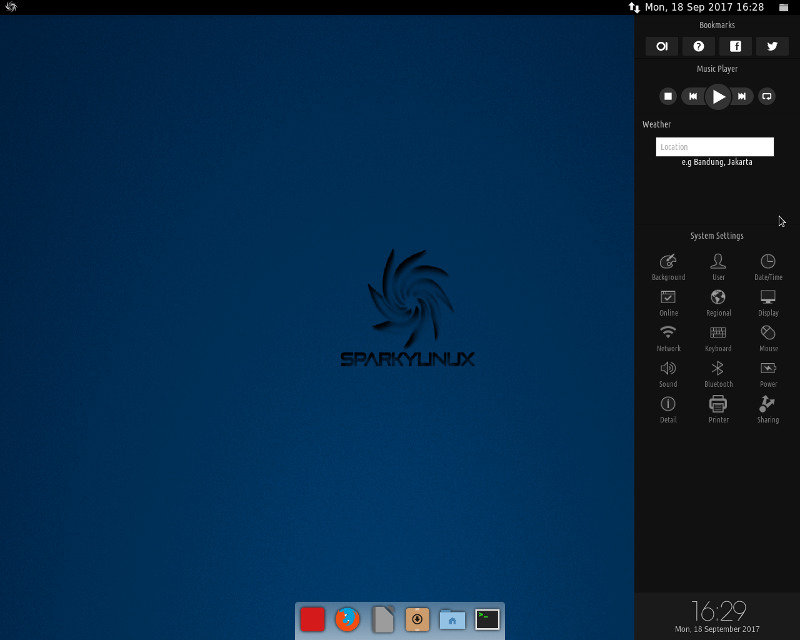Stop music playback

coord(668,96)
